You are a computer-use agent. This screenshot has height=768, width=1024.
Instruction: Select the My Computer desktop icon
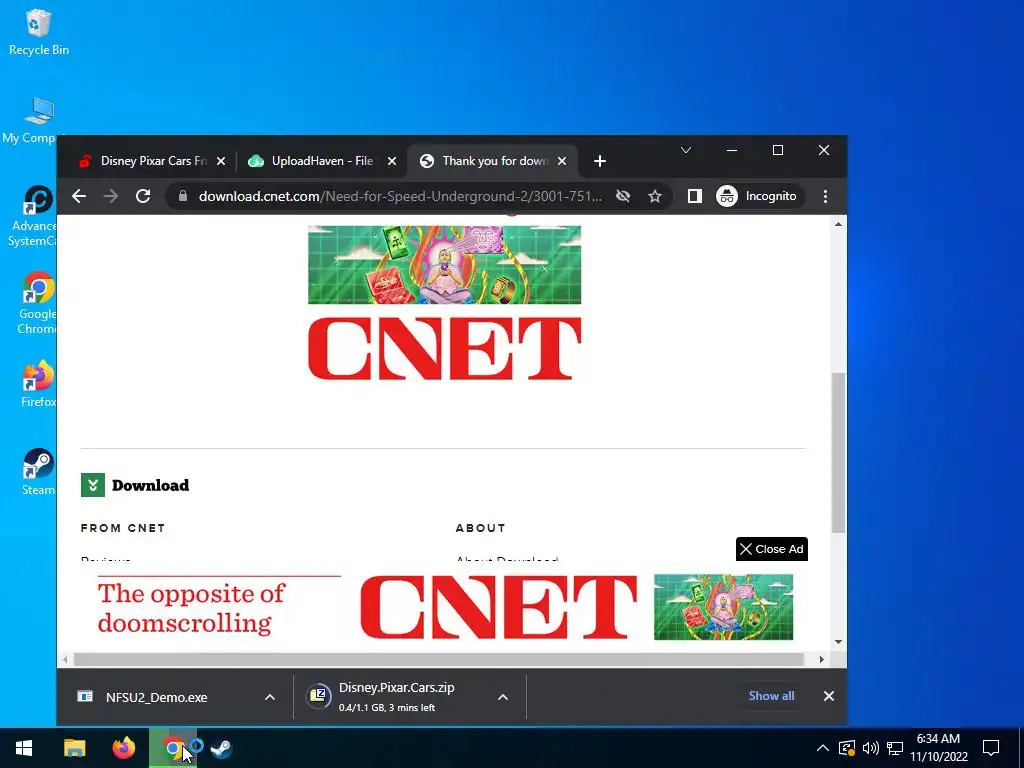33,120
